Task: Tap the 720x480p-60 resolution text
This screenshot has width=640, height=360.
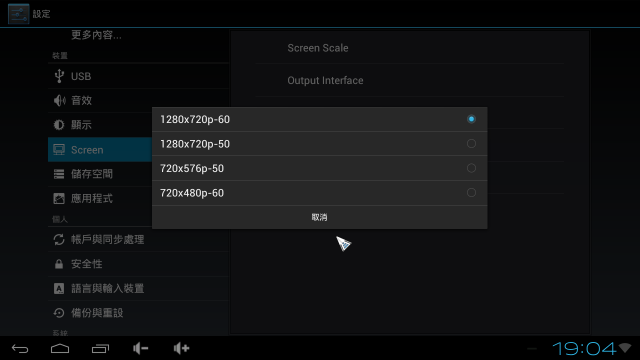Action: (192, 193)
